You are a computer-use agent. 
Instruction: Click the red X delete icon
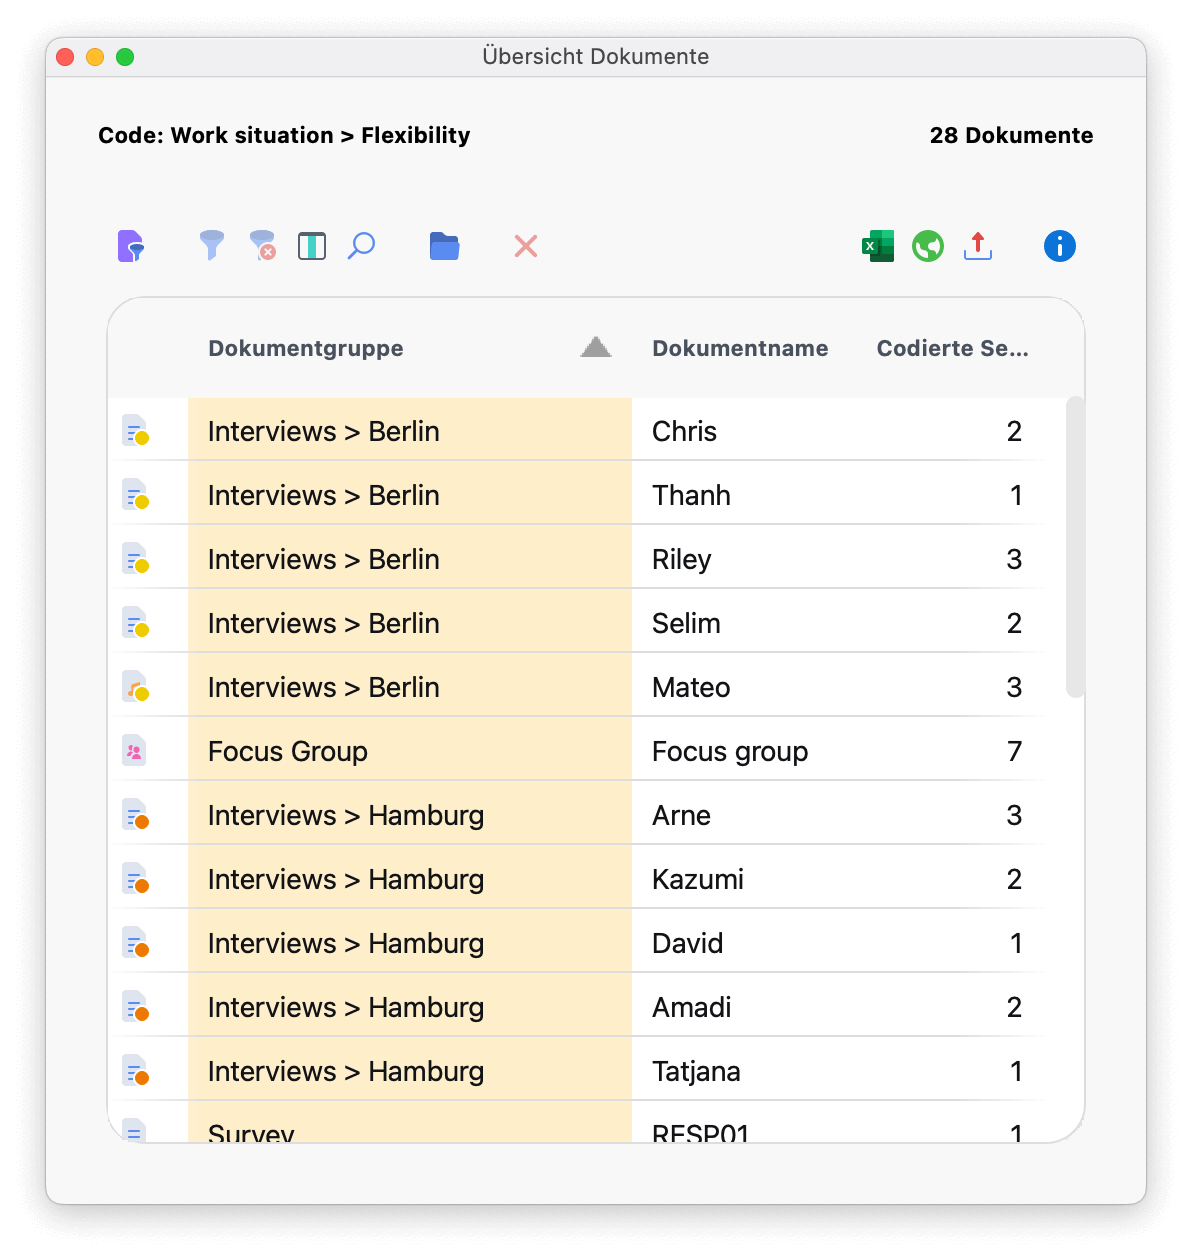[x=526, y=246]
